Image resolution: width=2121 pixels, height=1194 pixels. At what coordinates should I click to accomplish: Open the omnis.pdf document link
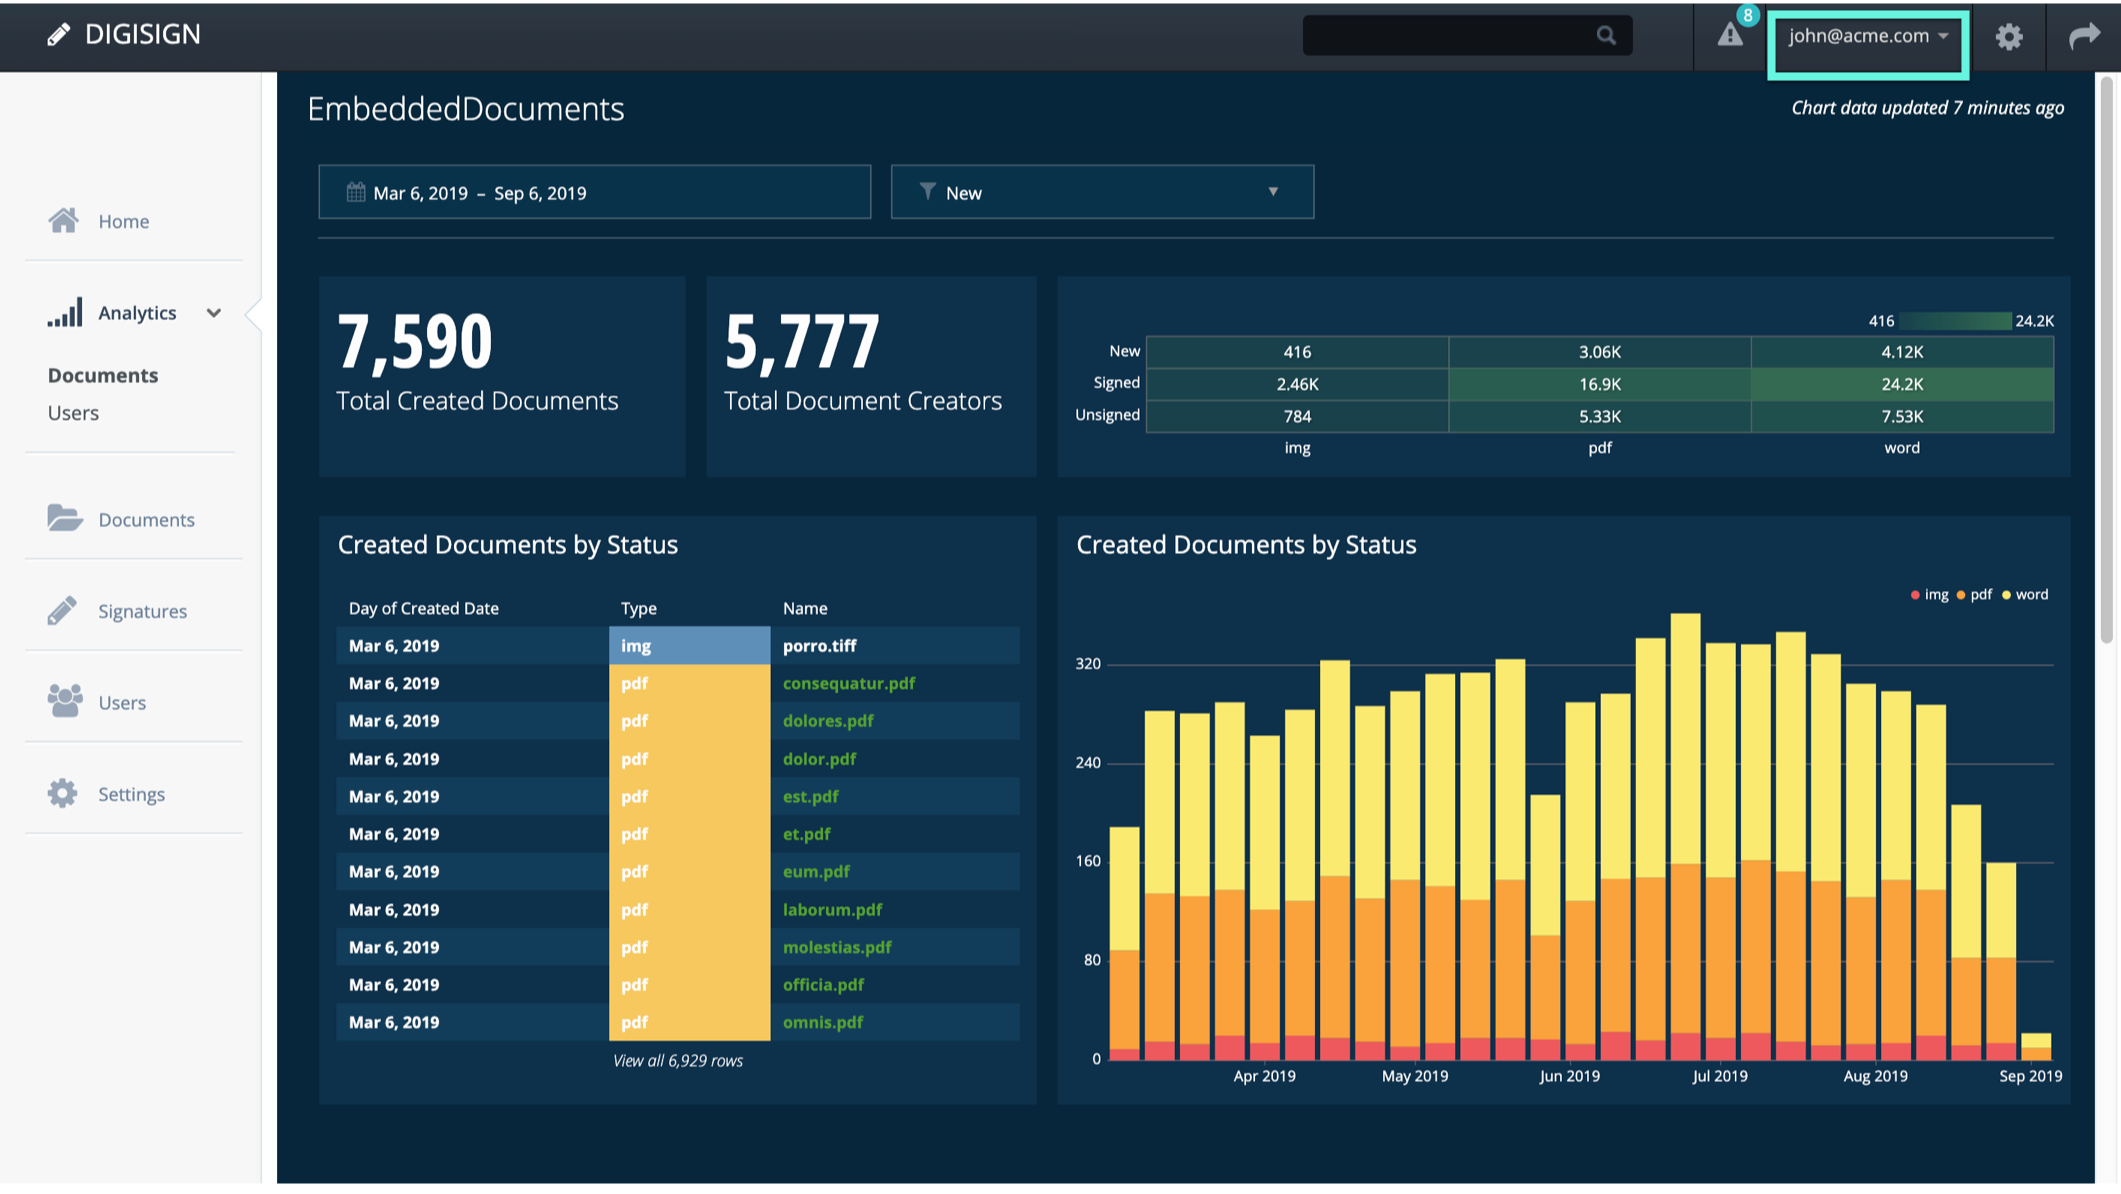(x=823, y=1022)
